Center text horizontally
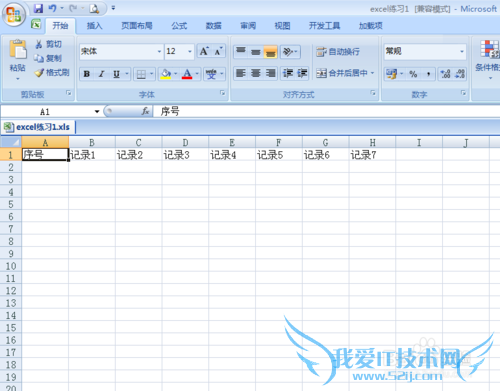 [256, 73]
